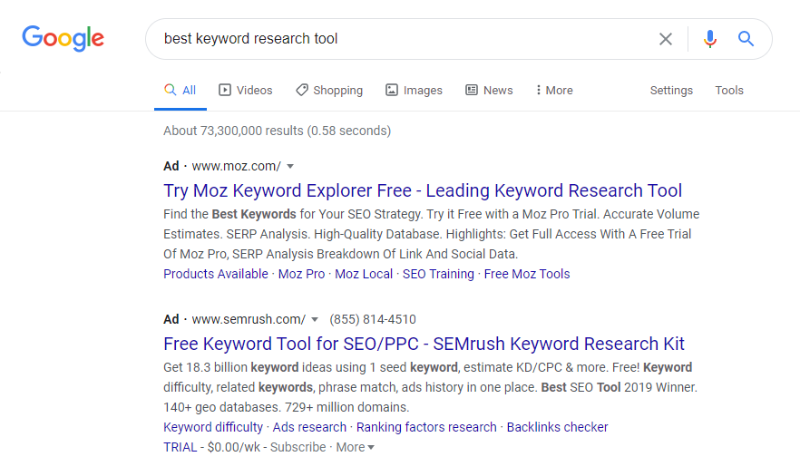Screen dimensions: 800x476
Task: Start voice search with the microphone icon
Action: 710,39
